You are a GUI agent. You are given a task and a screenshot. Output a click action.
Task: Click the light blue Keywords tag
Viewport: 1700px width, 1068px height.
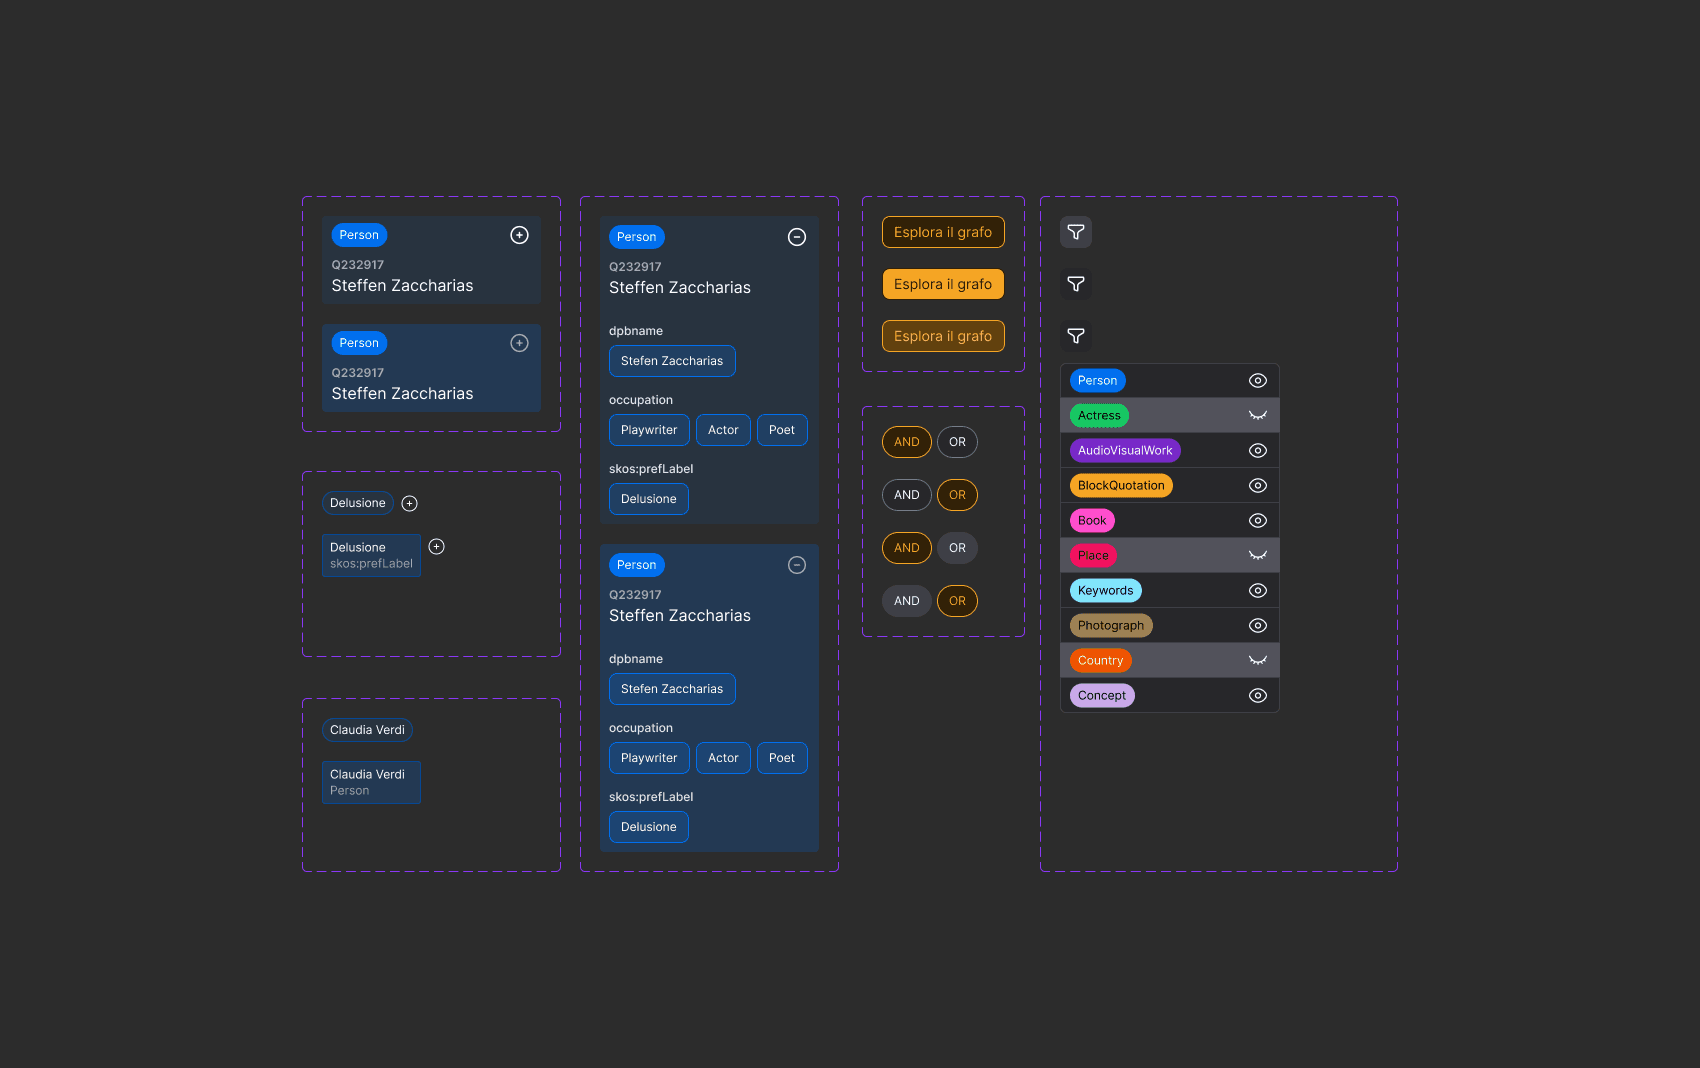click(1105, 590)
